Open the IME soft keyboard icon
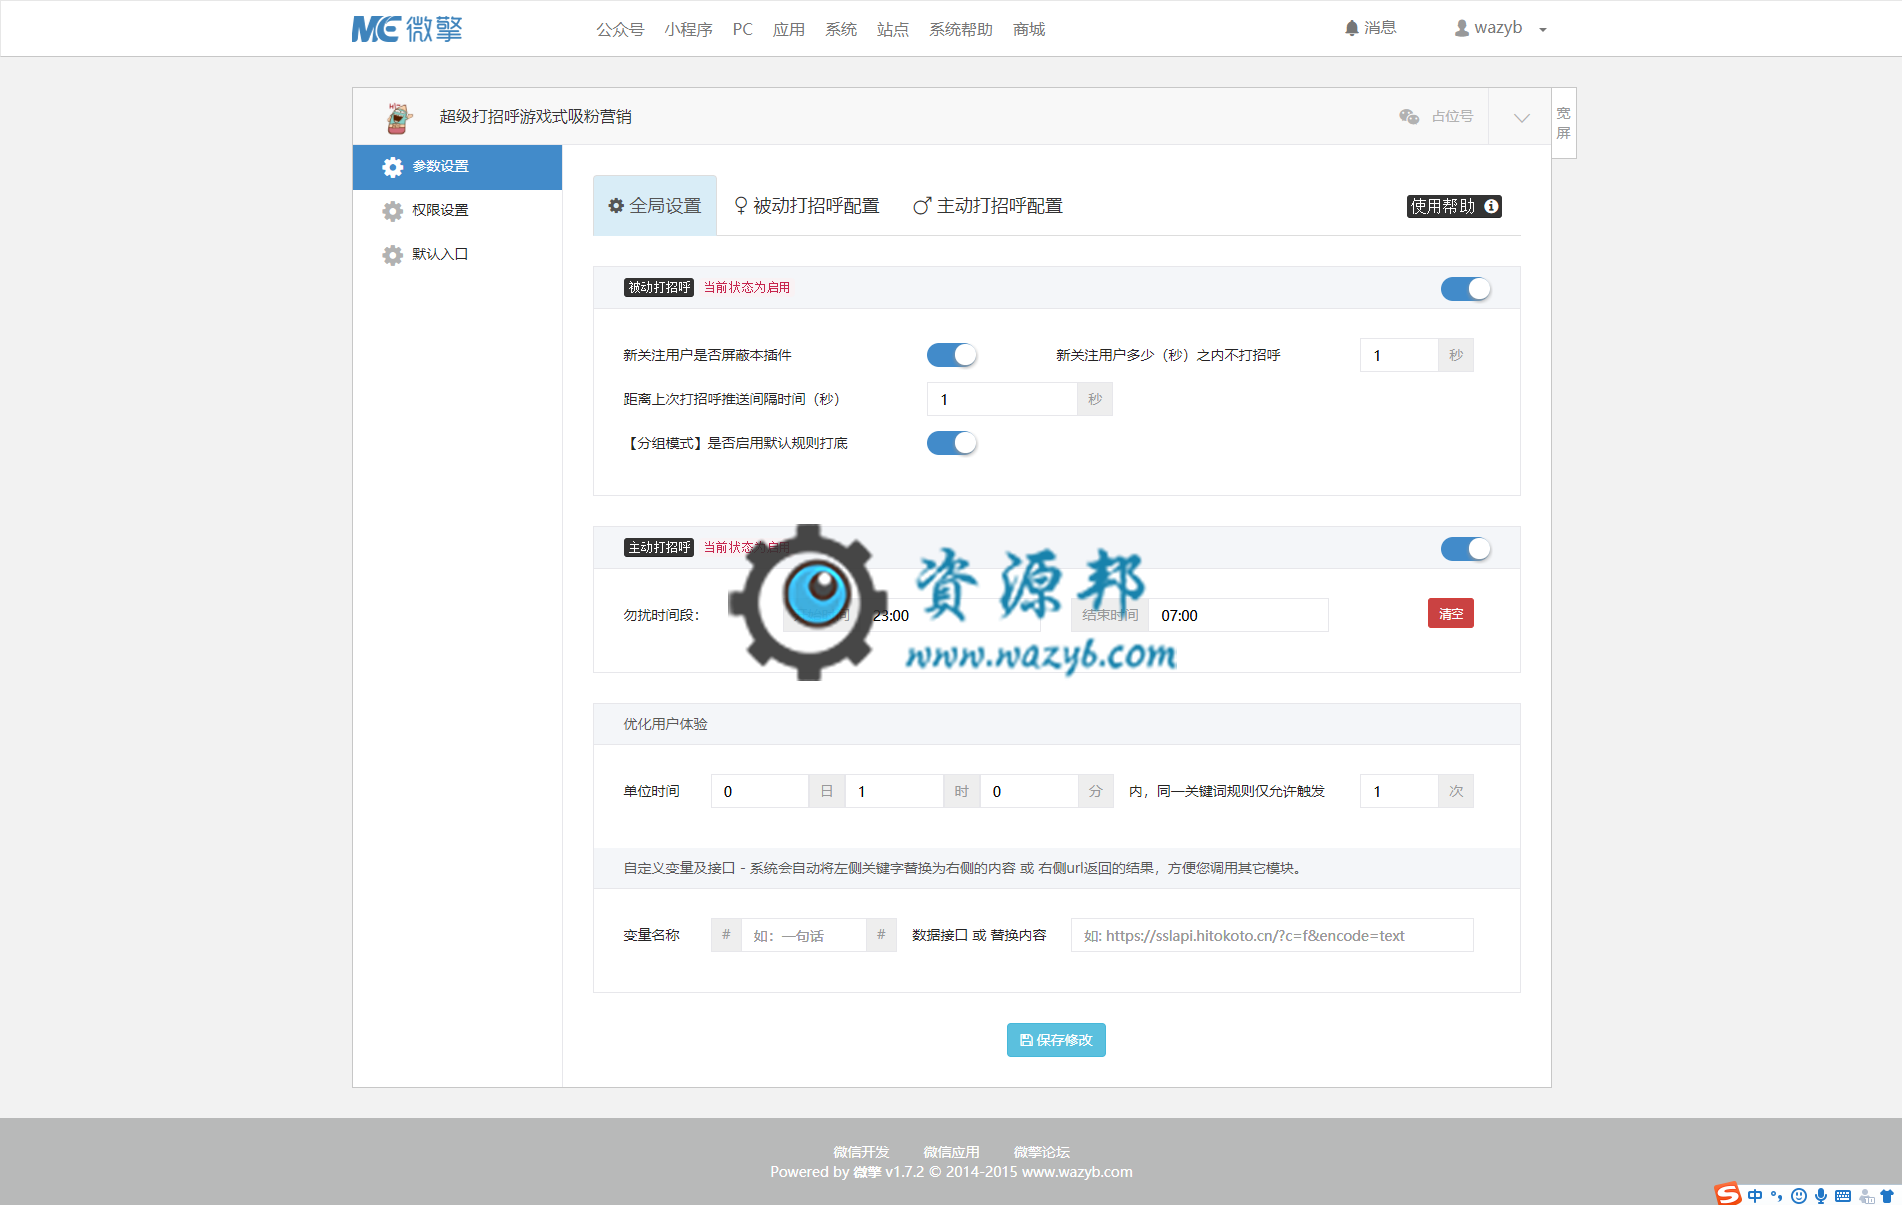1902x1205 pixels. (x=1843, y=1196)
